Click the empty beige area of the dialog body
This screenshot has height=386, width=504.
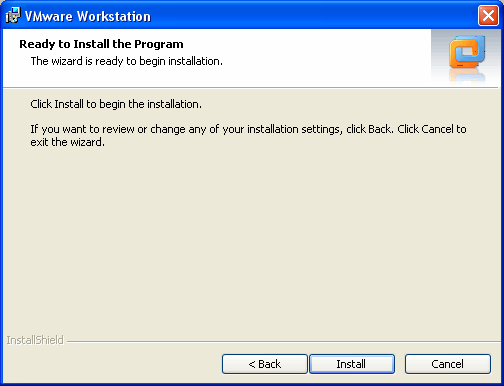pos(250,240)
